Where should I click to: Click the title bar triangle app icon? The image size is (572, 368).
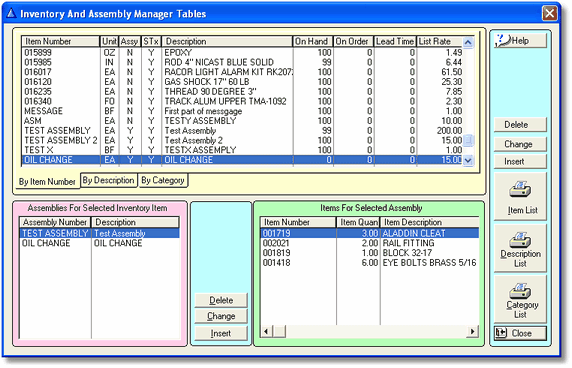[x=11, y=13]
